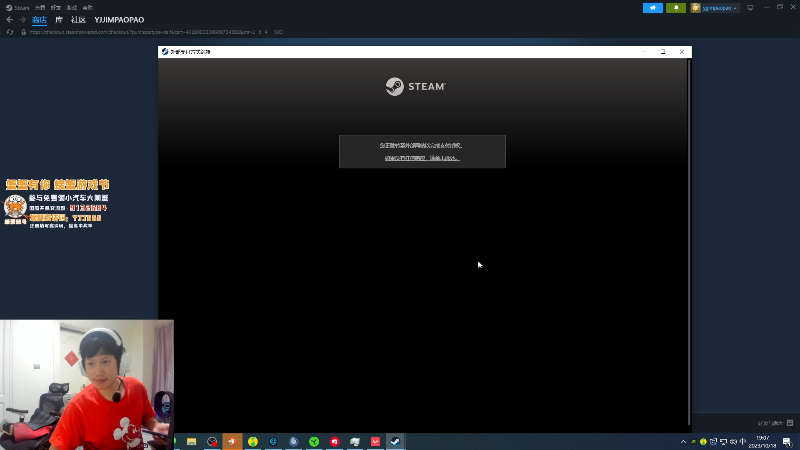Open the Windows notification center icon
The width and height of the screenshot is (800, 450).
coord(787,442)
